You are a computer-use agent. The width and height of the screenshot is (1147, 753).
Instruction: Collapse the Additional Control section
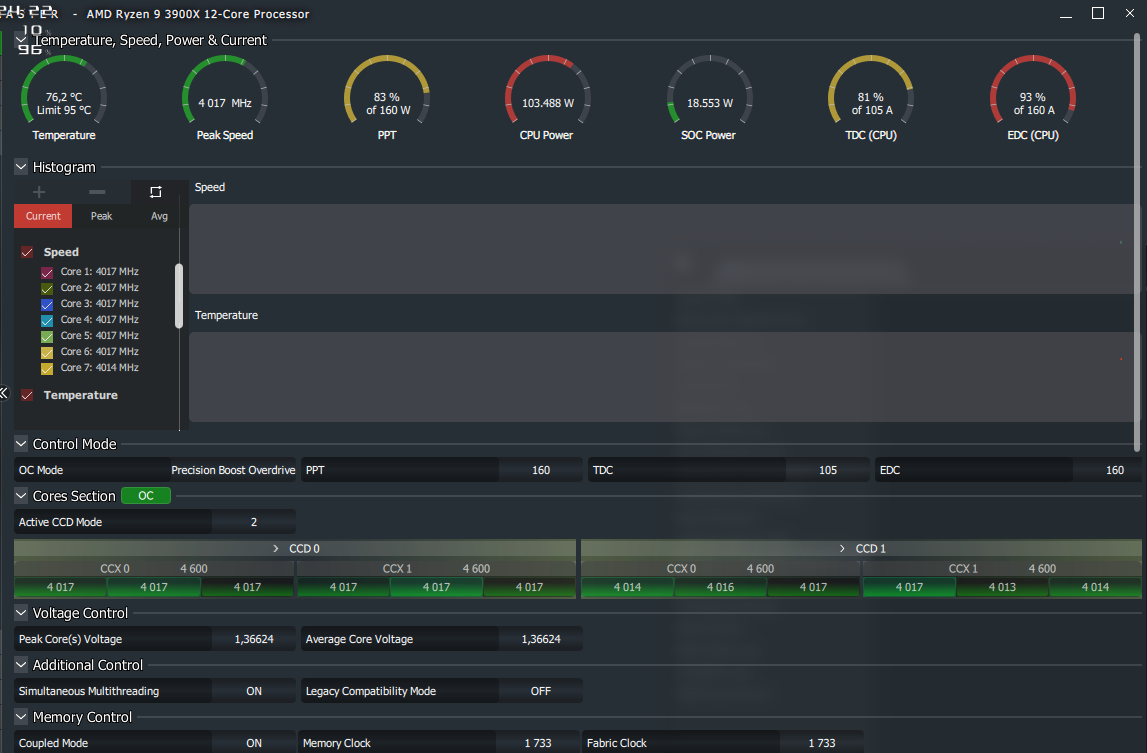[21, 664]
